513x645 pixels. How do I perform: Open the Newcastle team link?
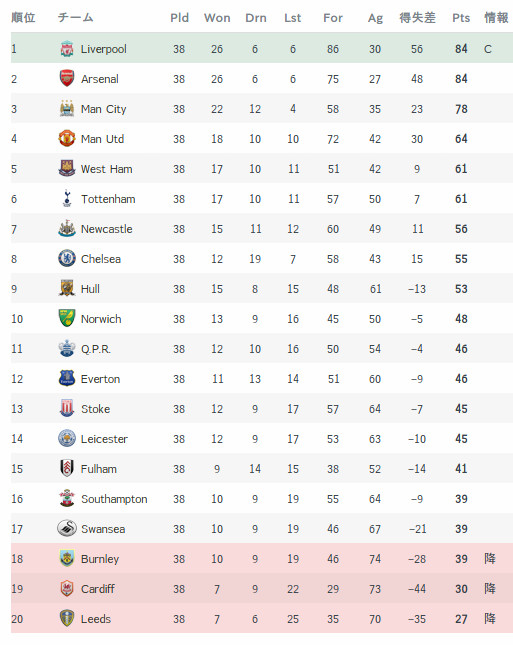107,229
